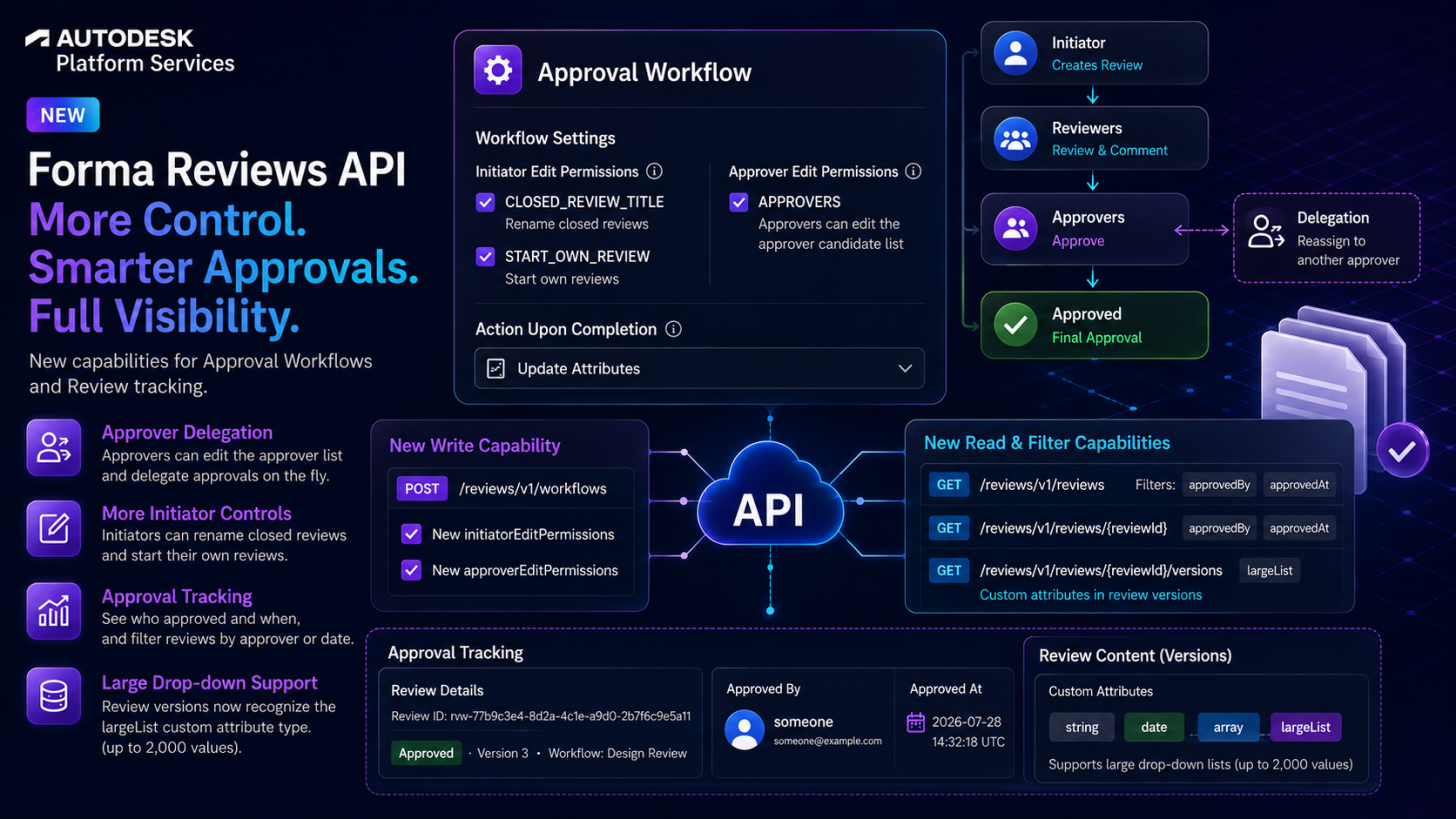
Task: Click the 2026-07-28 approval date
Action: 968,722
